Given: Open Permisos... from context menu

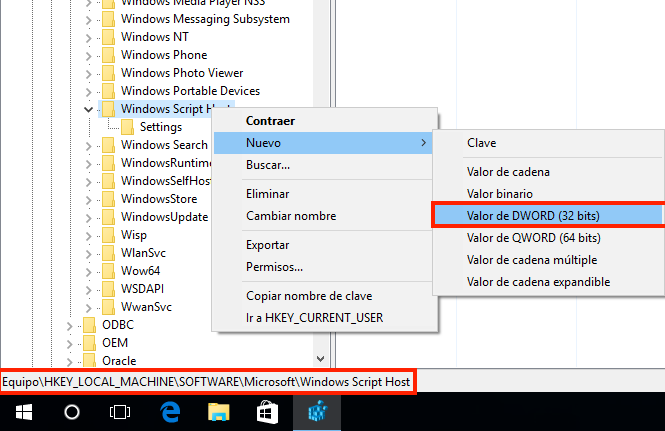Looking at the screenshot, I should (x=274, y=267).
